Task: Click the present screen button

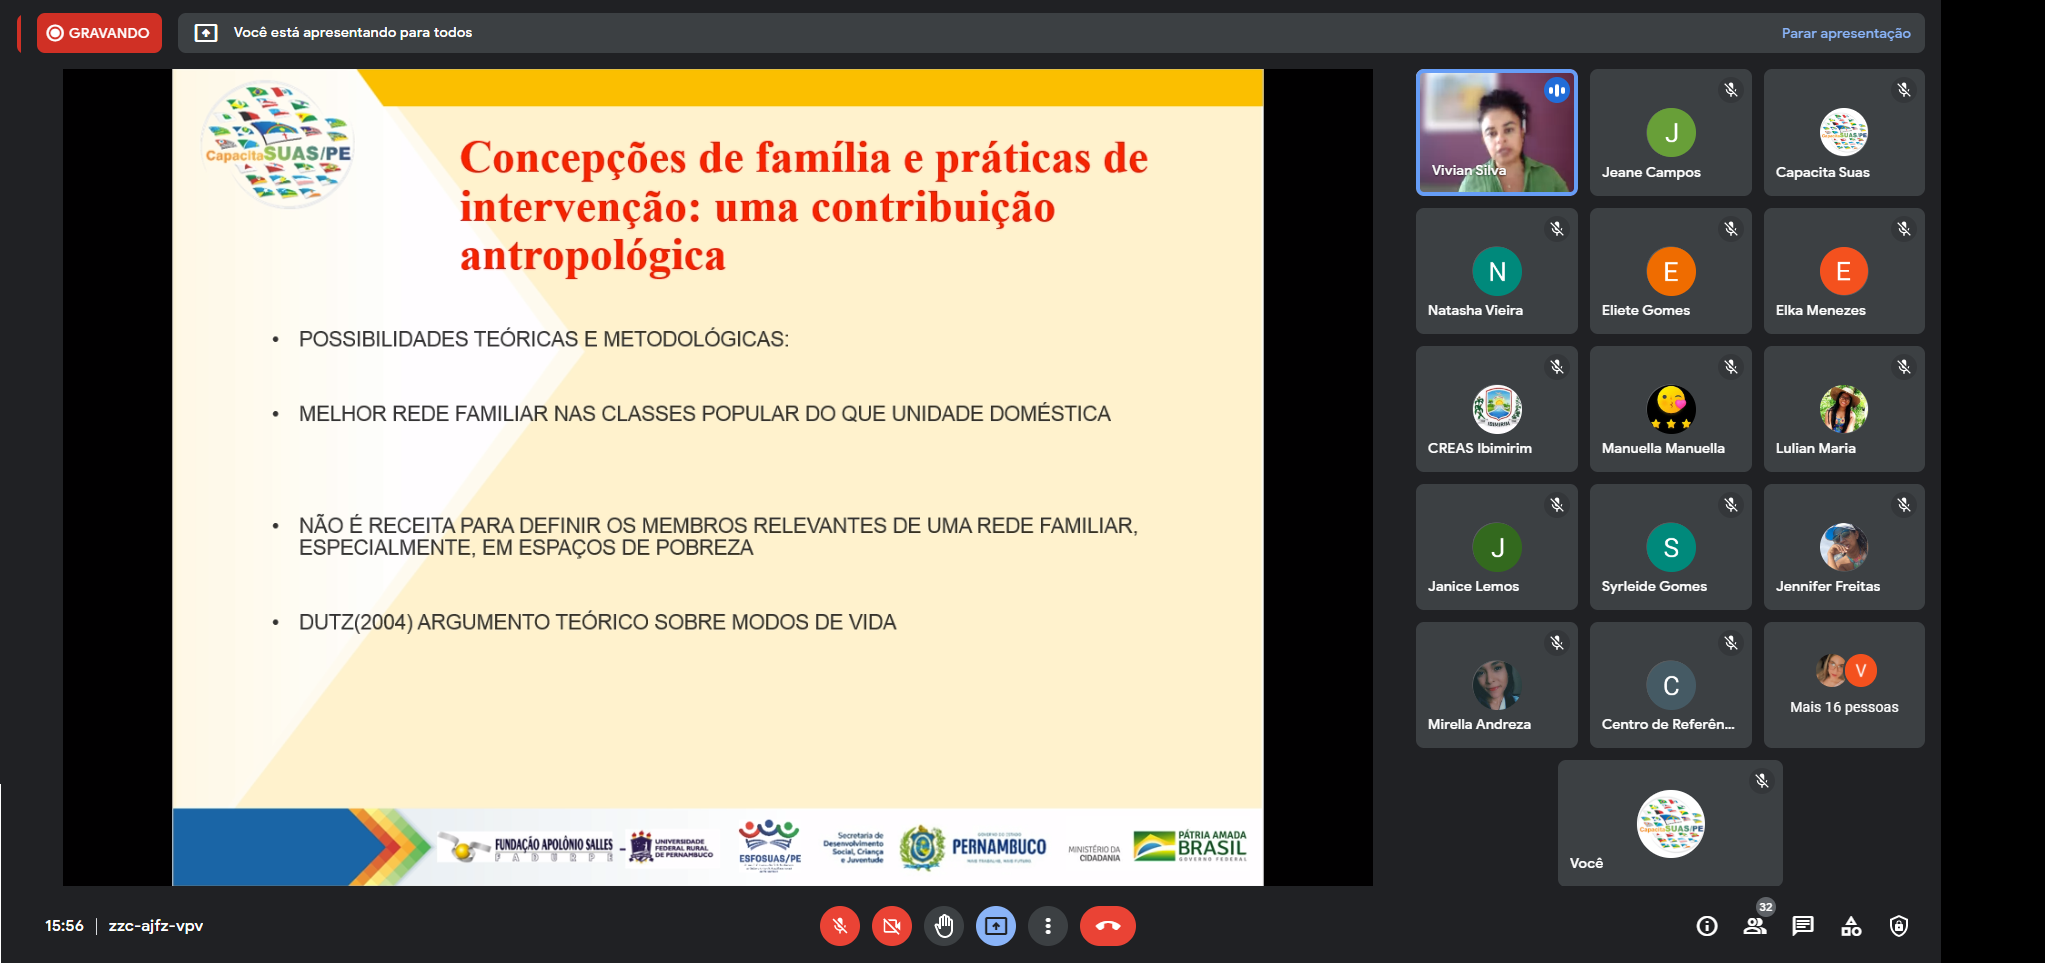Action: pyautogui.click(x=996, y=926)
